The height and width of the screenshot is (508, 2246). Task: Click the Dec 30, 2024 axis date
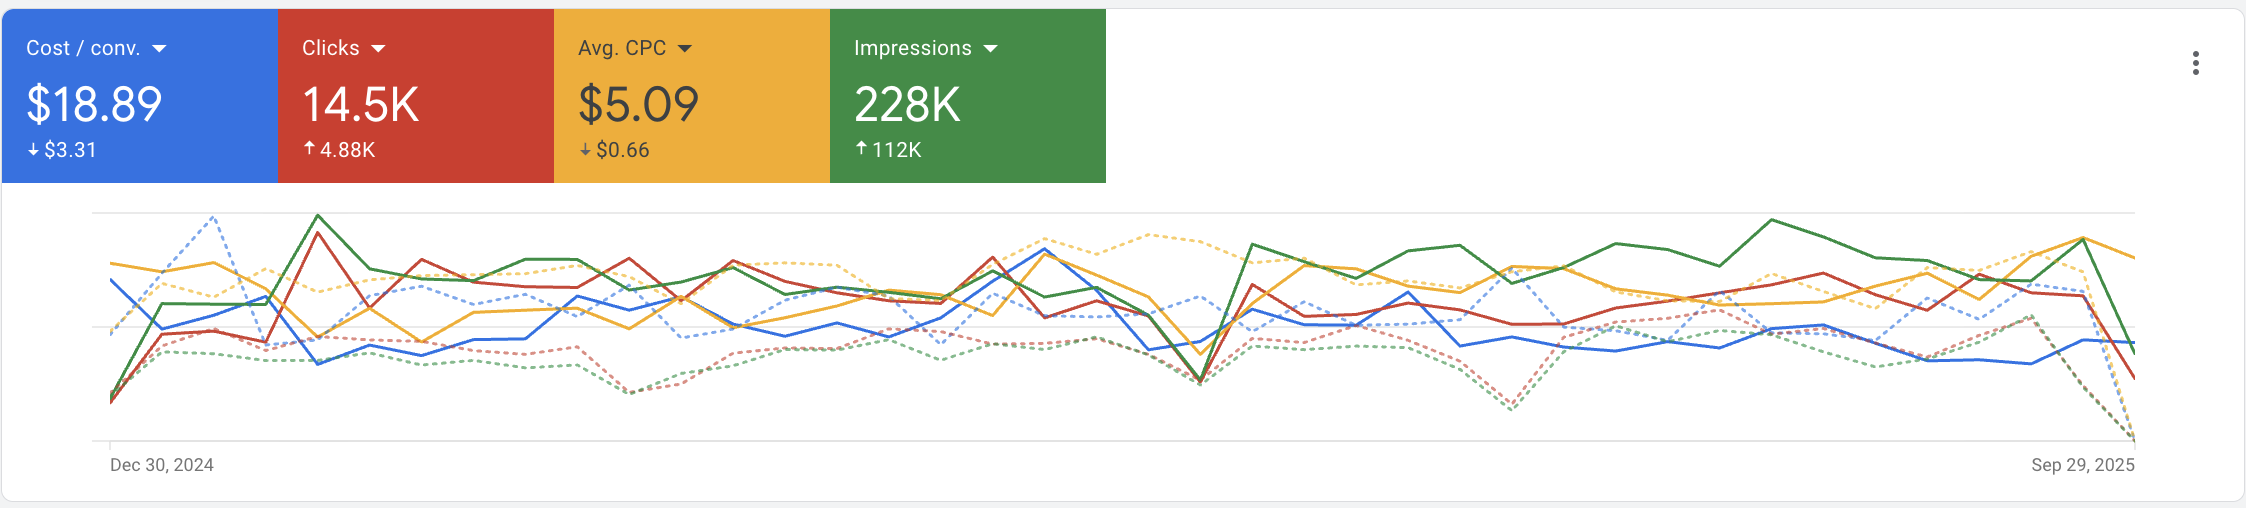[x=162, y=465]
